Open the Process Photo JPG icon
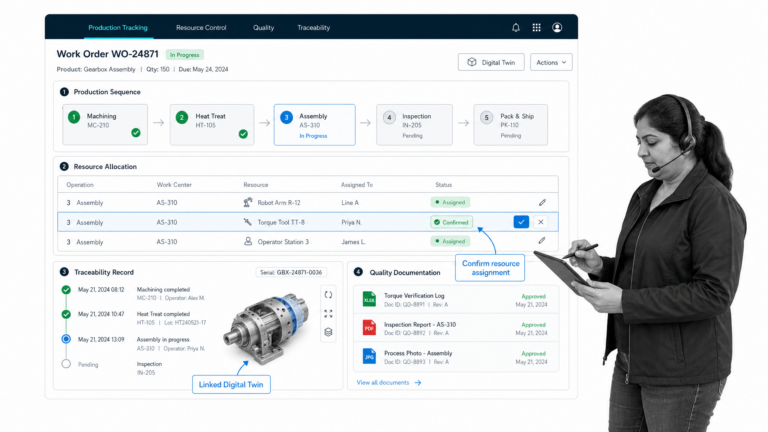 (369, 356)
